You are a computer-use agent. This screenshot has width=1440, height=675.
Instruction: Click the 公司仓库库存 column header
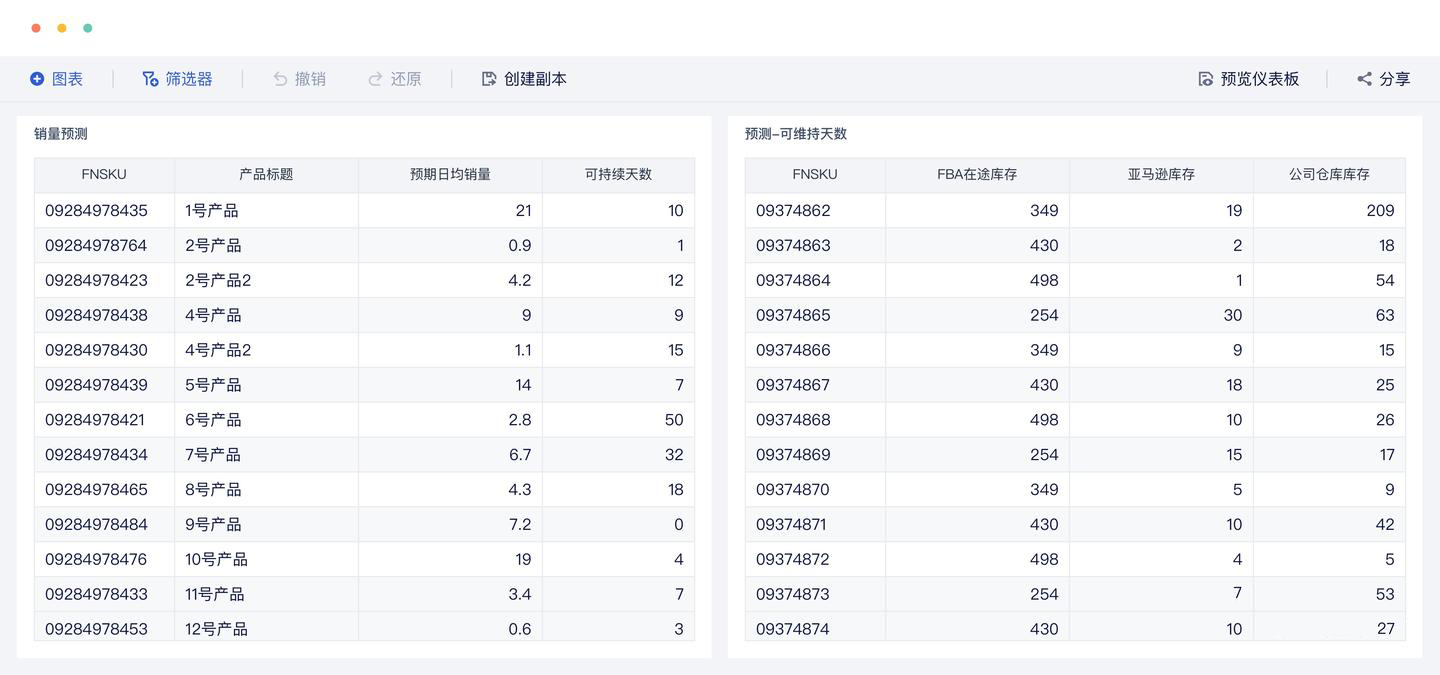(1329, 174)
